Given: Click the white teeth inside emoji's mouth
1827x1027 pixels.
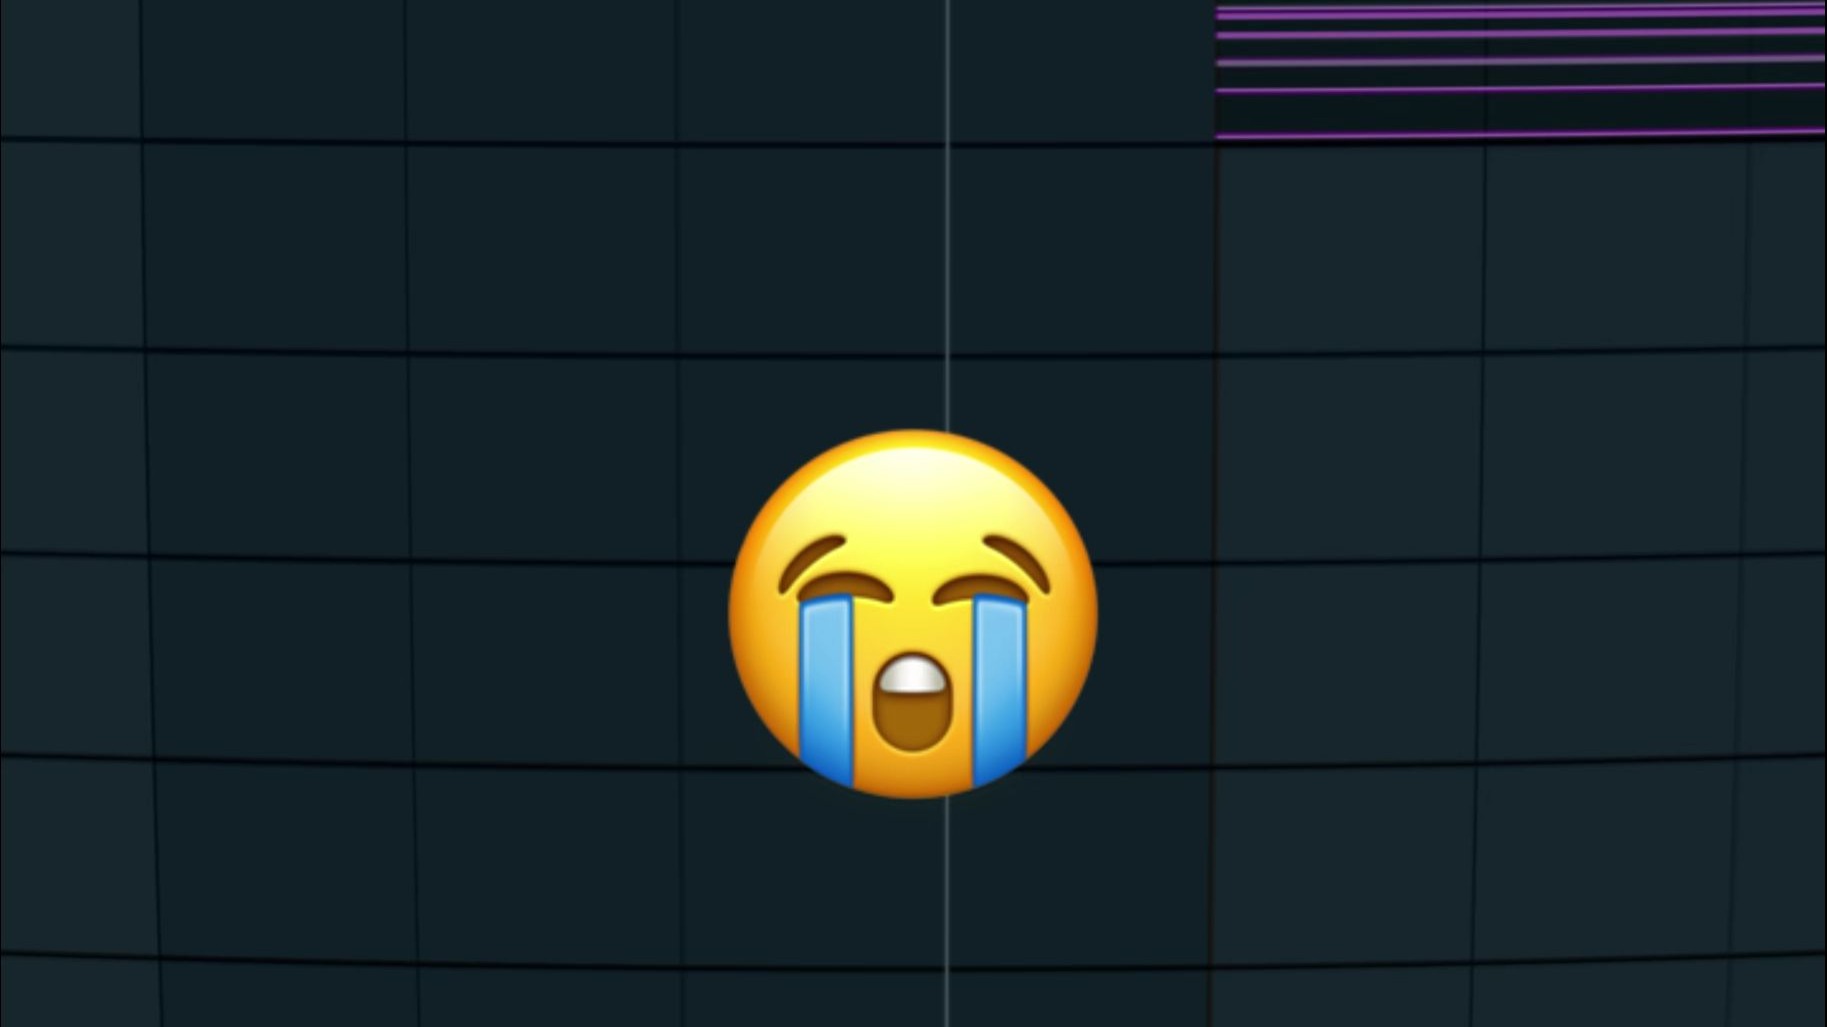Looking at the screenshot, I should coord(911,676).
